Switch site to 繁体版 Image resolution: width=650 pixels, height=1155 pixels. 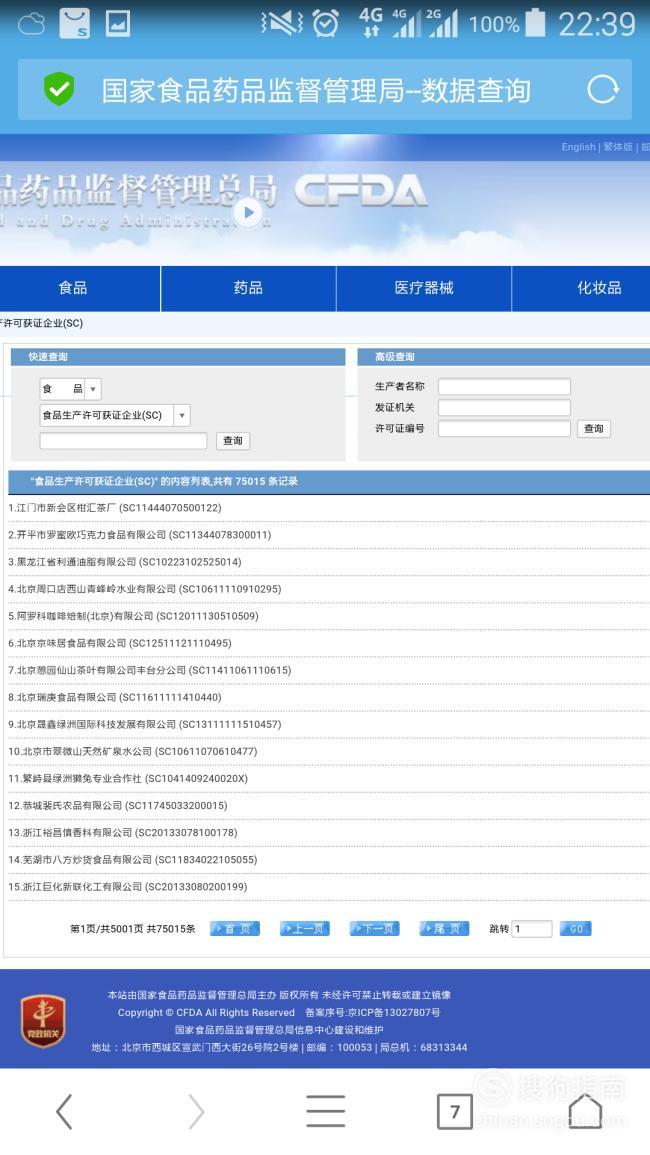click(x=618, y=147)
